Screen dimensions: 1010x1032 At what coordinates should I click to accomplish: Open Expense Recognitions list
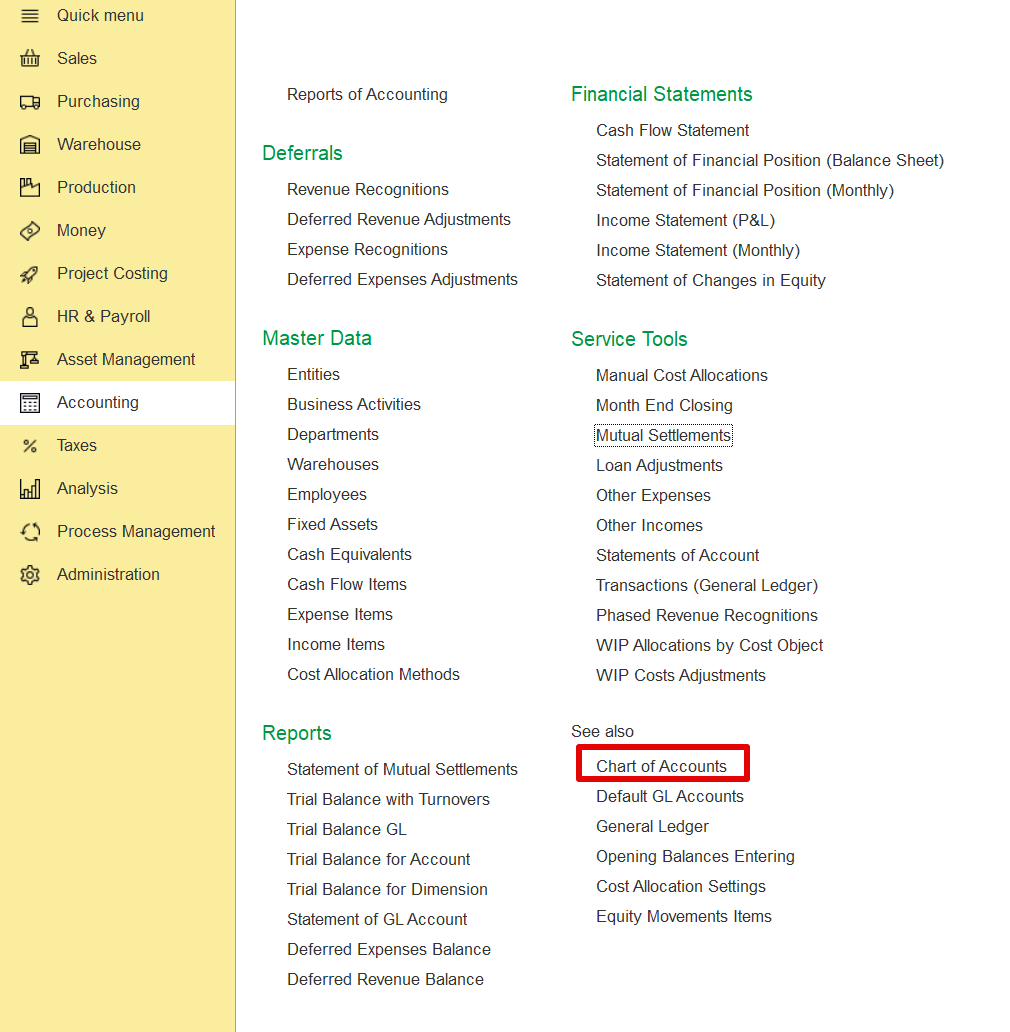pyautogui.click(x=367, y=249)
